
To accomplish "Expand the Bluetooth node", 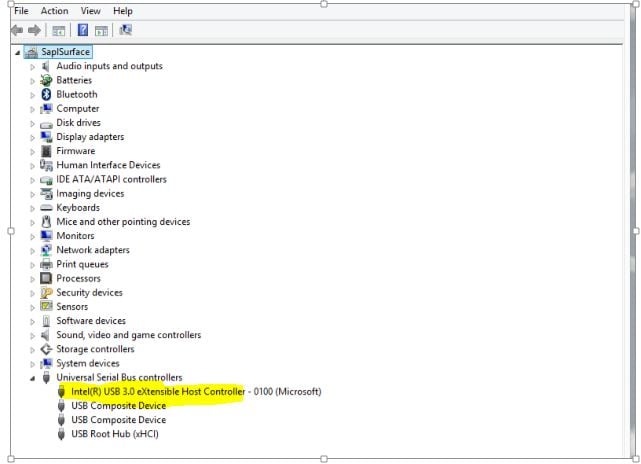I will (32, 95).
